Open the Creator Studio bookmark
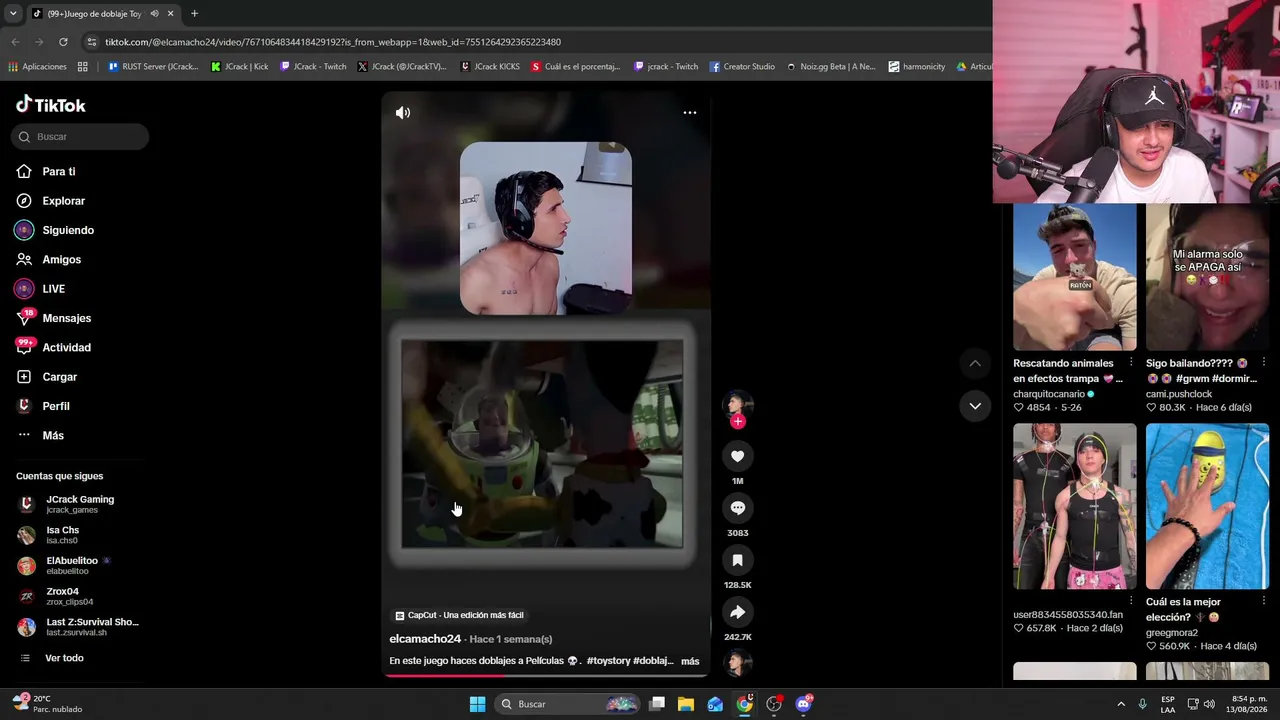 coord(742,67)
